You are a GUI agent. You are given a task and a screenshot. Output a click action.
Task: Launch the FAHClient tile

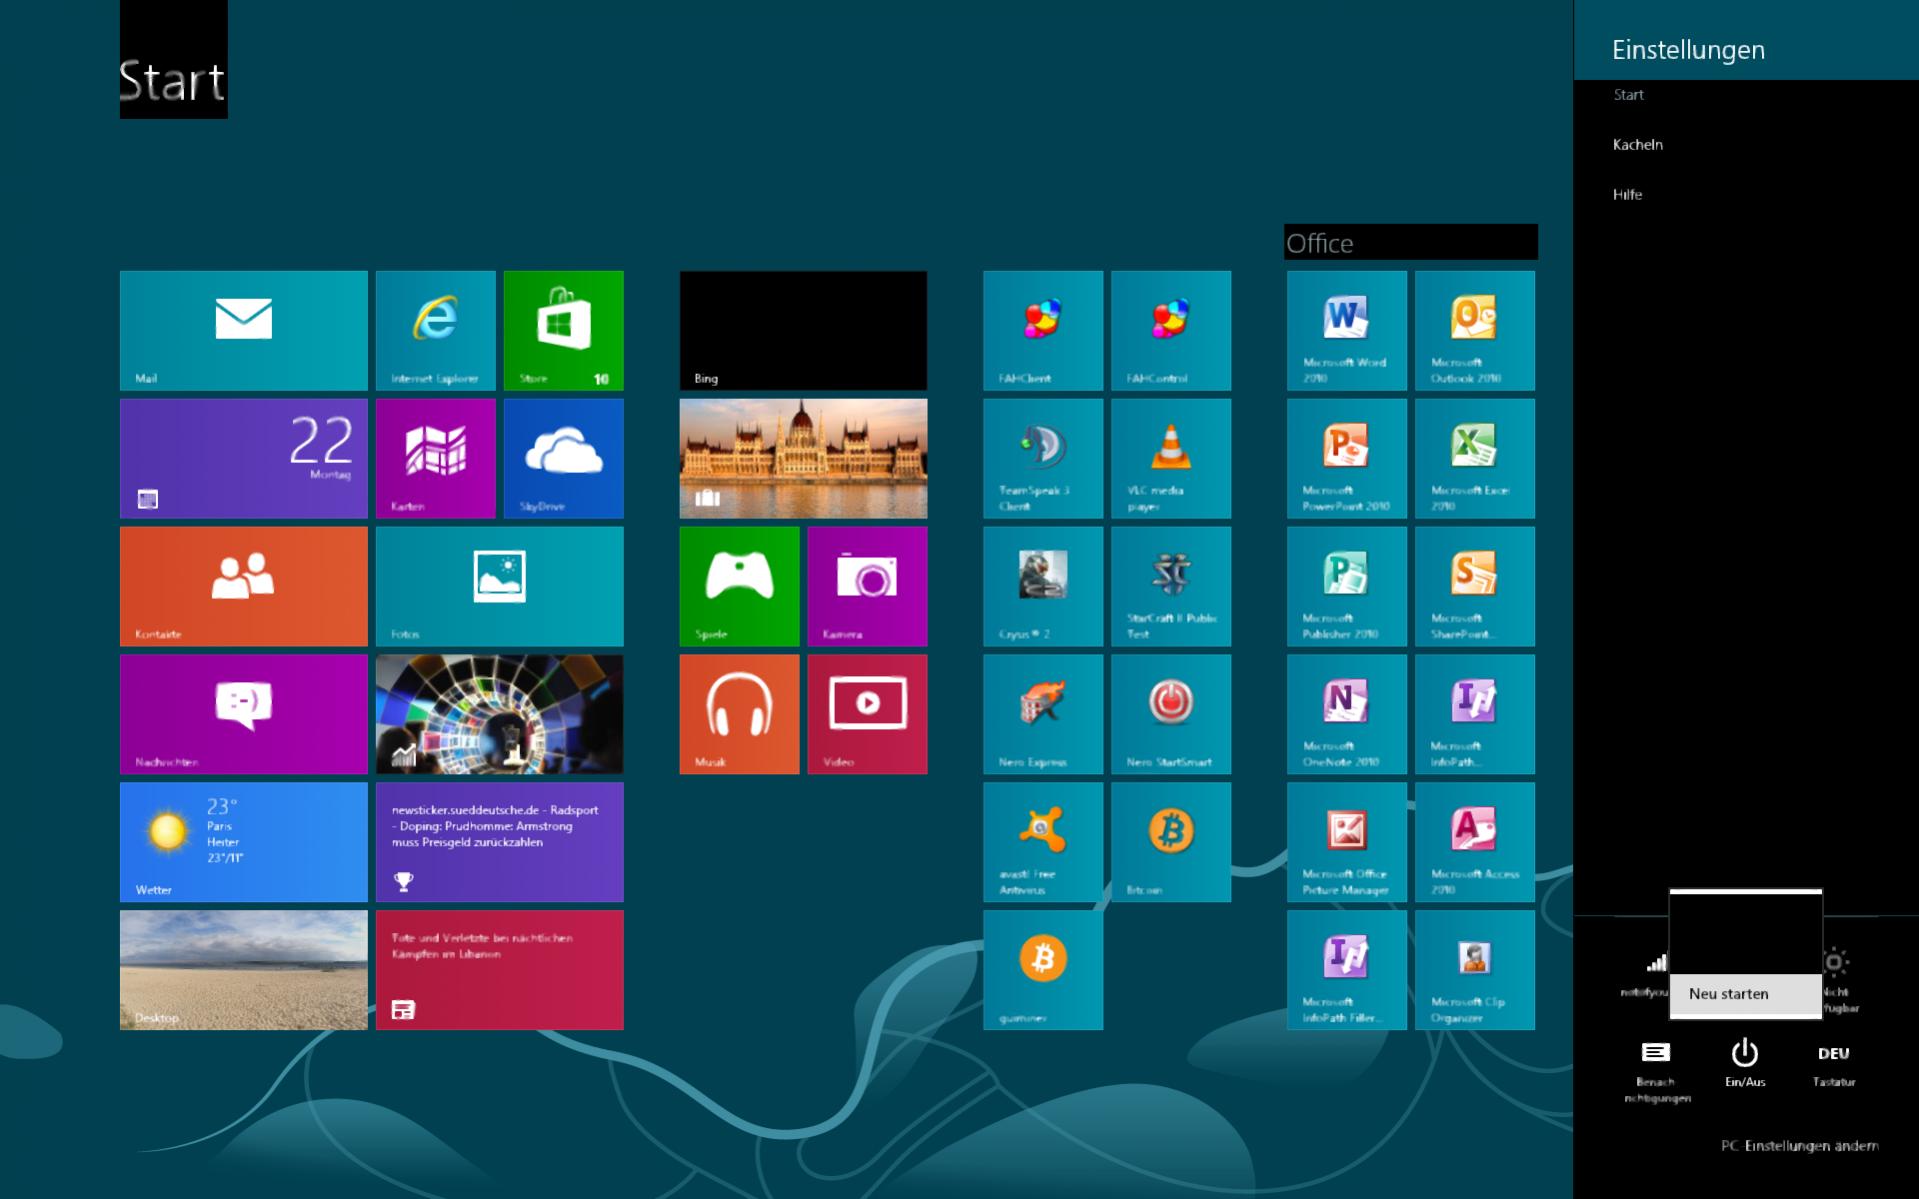click(x=1043, y=330)
